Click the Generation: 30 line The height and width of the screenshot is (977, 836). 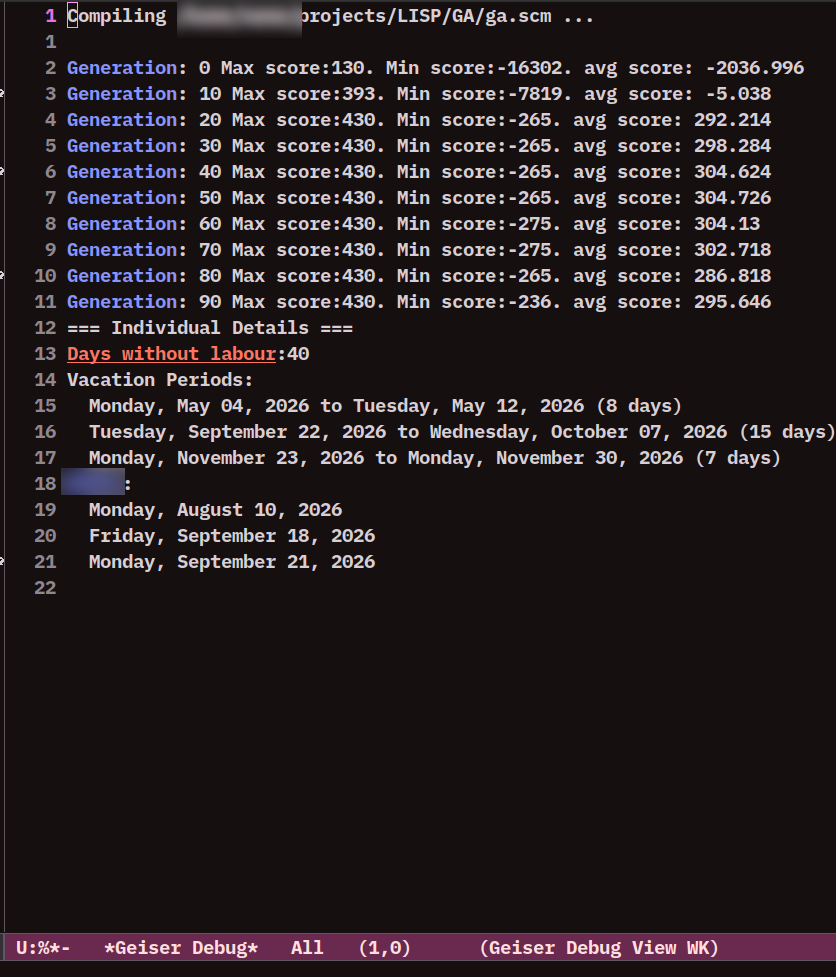click(419, 146)
